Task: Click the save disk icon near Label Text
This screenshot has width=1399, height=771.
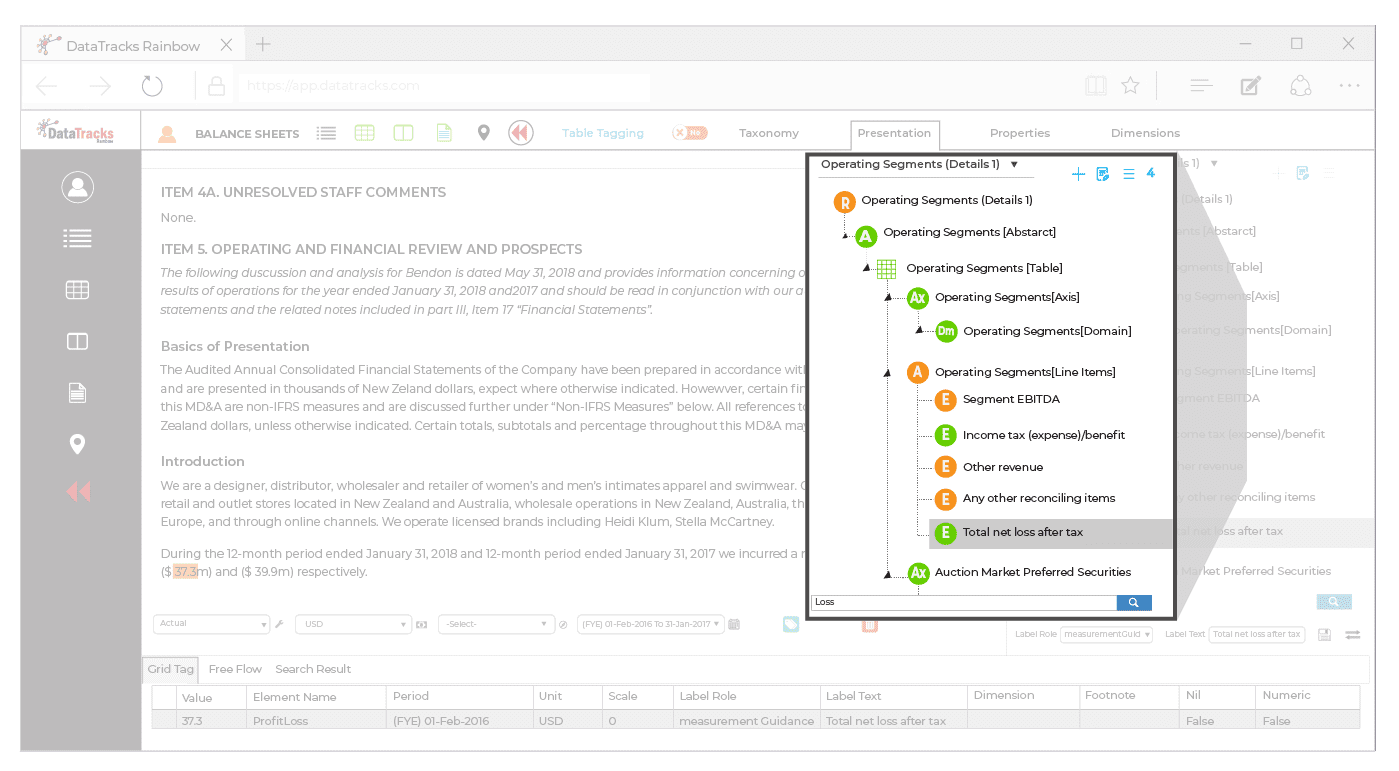Action: click(1324, 634)
